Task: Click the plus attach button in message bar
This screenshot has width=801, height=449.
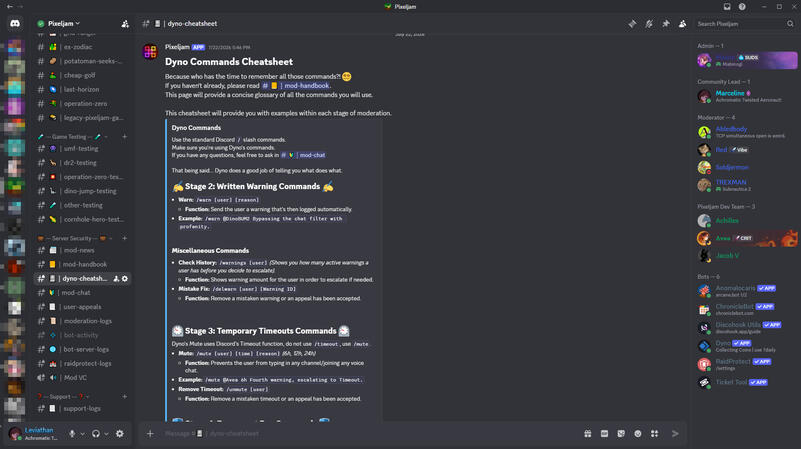Action: (x=150, y=434)
